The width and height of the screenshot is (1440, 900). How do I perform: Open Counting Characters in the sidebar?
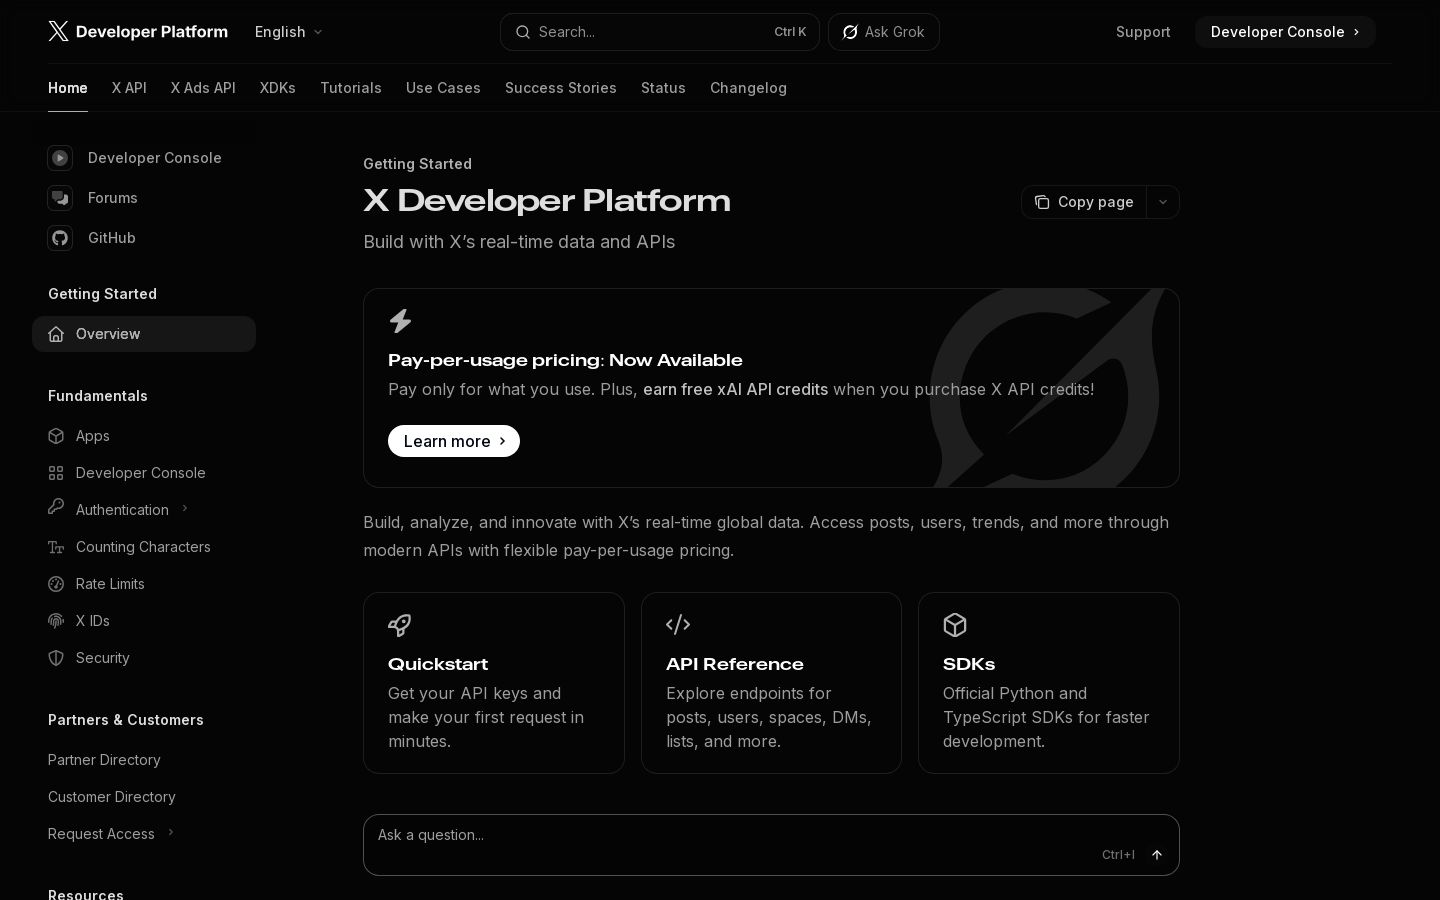(x=144, y=547)
